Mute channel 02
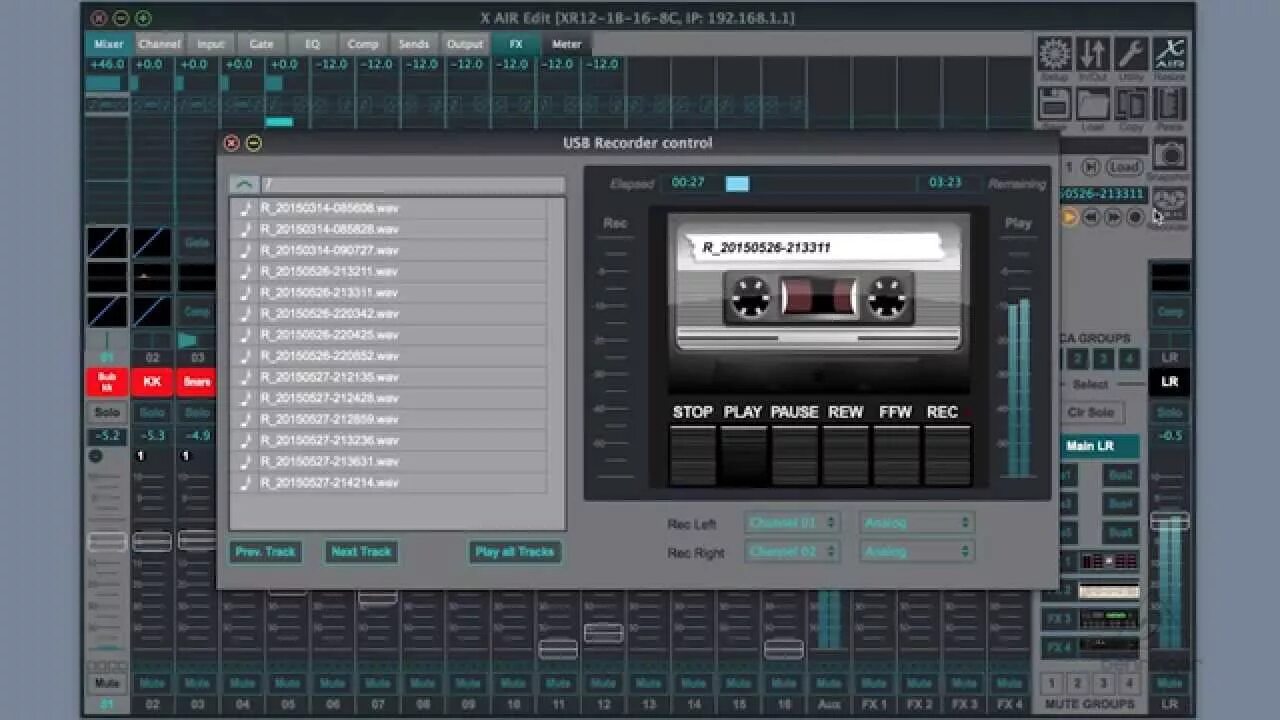The width and height of the screenshot is (1280, 720). point(152,684)
